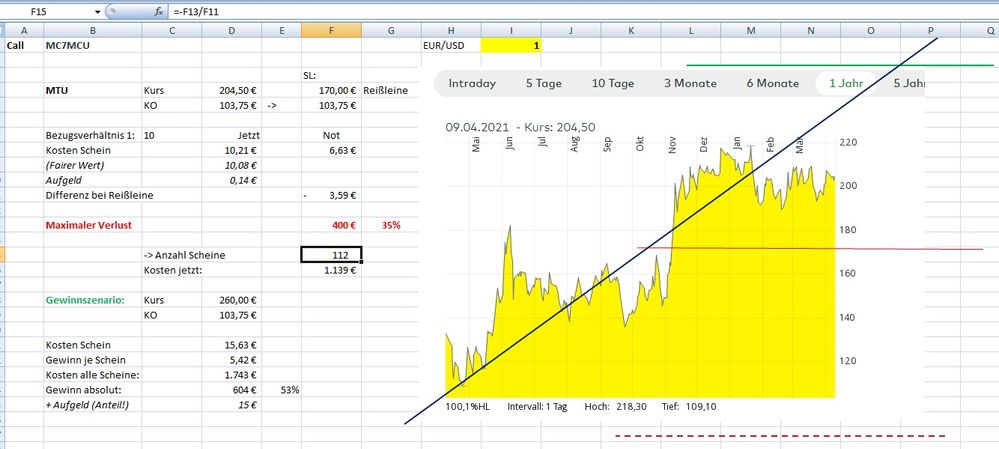Click the Name Box showing F15

(x=50, y=11)
